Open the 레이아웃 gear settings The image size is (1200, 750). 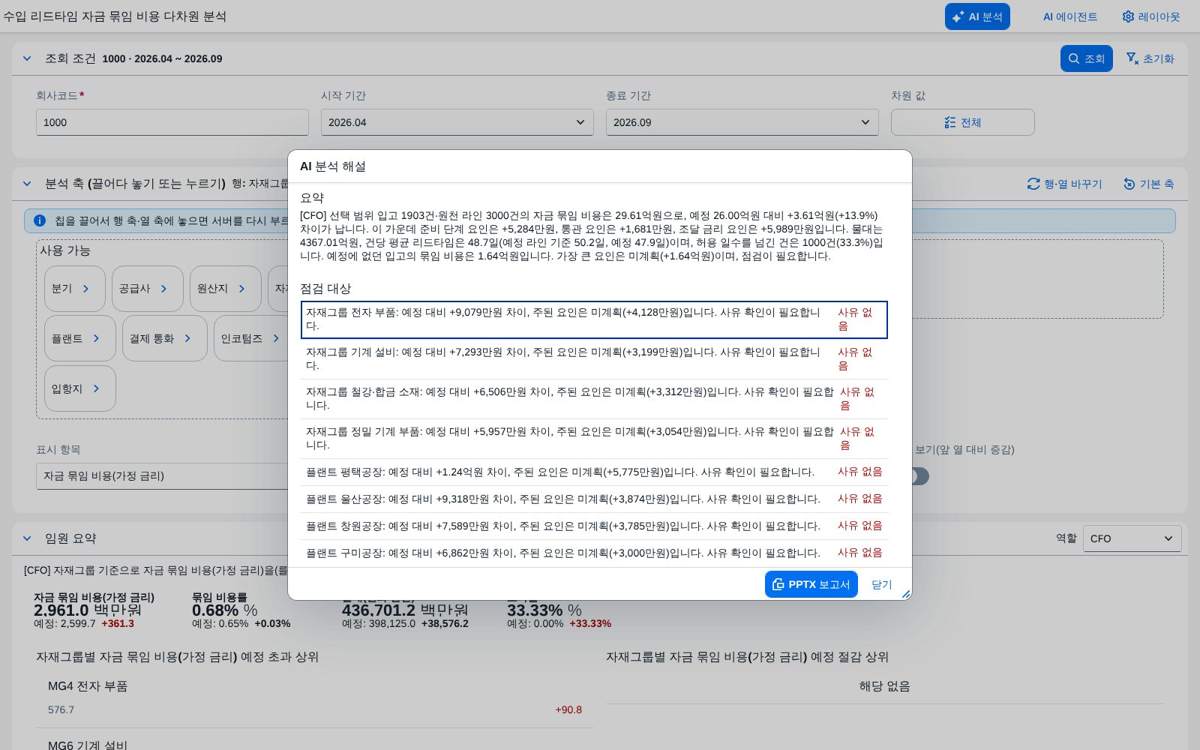point(1151,16)
